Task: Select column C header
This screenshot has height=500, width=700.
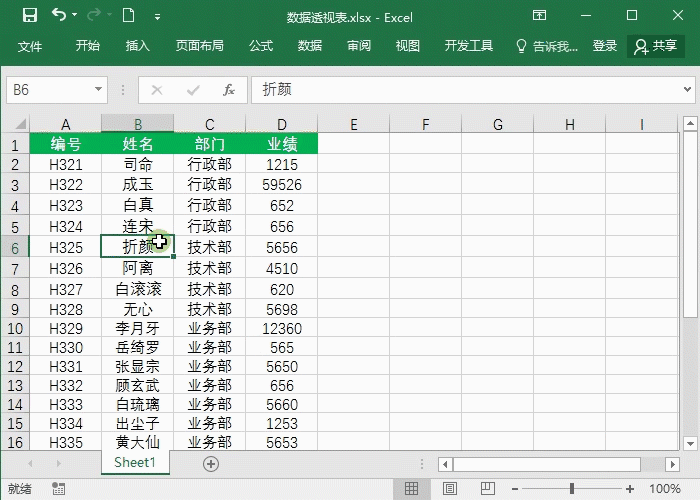Action: 209,124
